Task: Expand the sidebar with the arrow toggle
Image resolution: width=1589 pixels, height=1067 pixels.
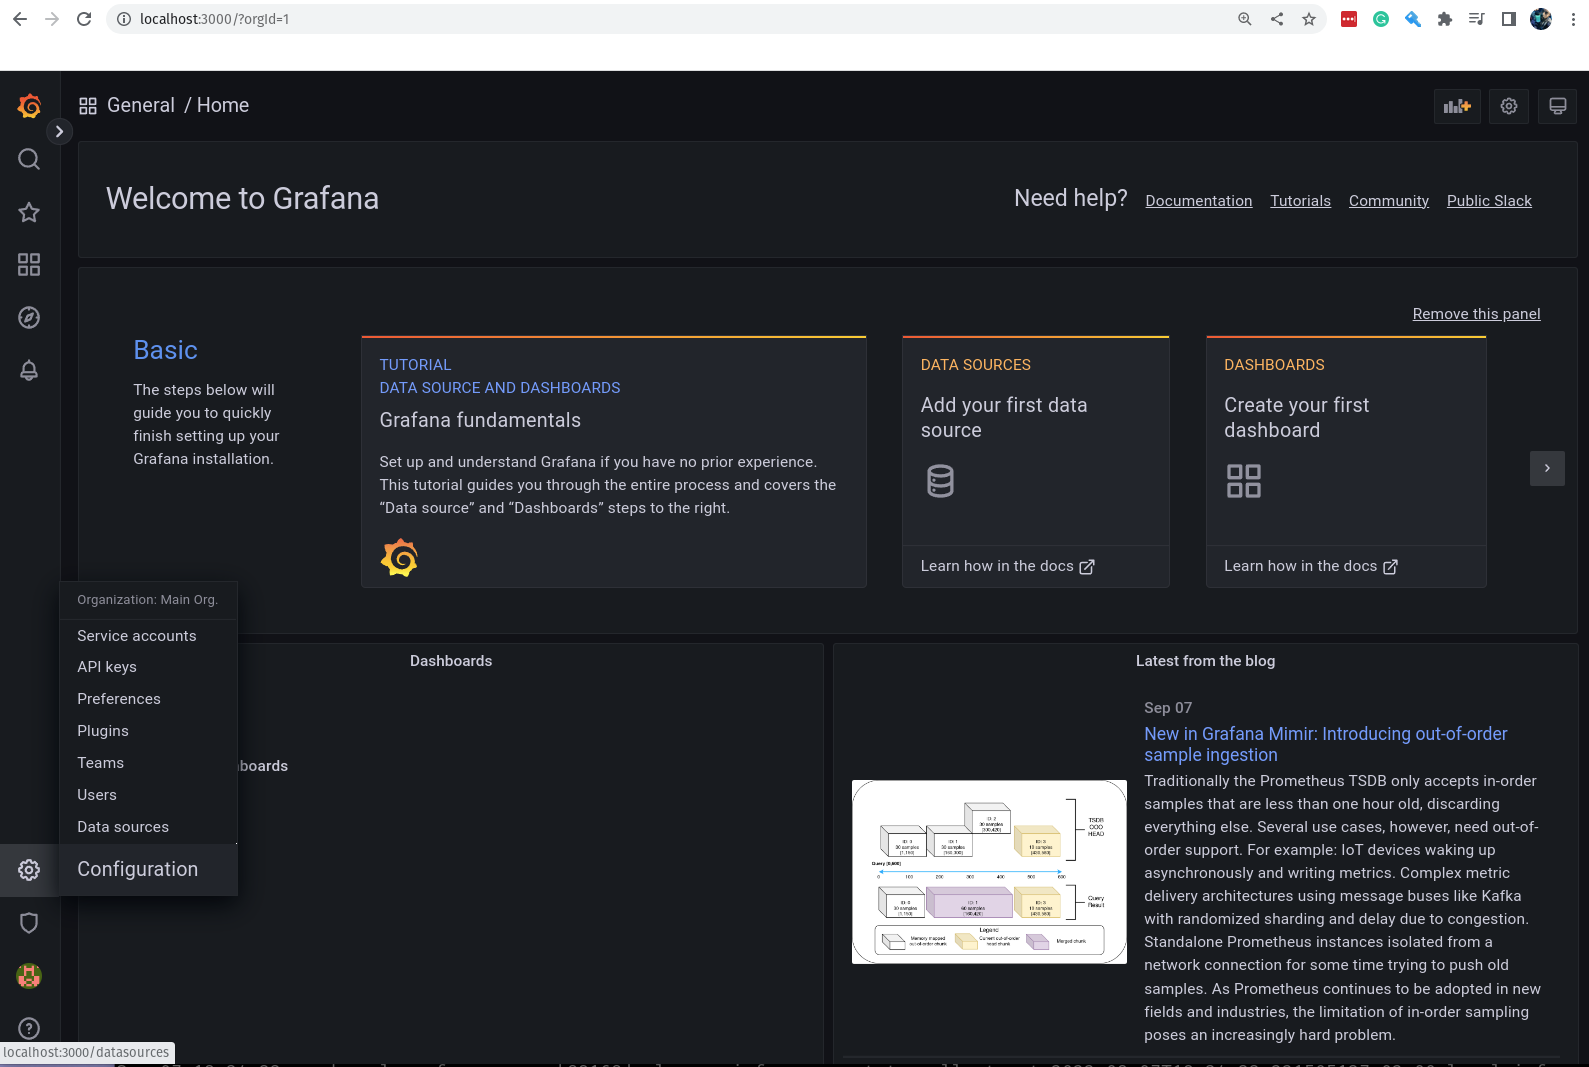Action: 59,131
